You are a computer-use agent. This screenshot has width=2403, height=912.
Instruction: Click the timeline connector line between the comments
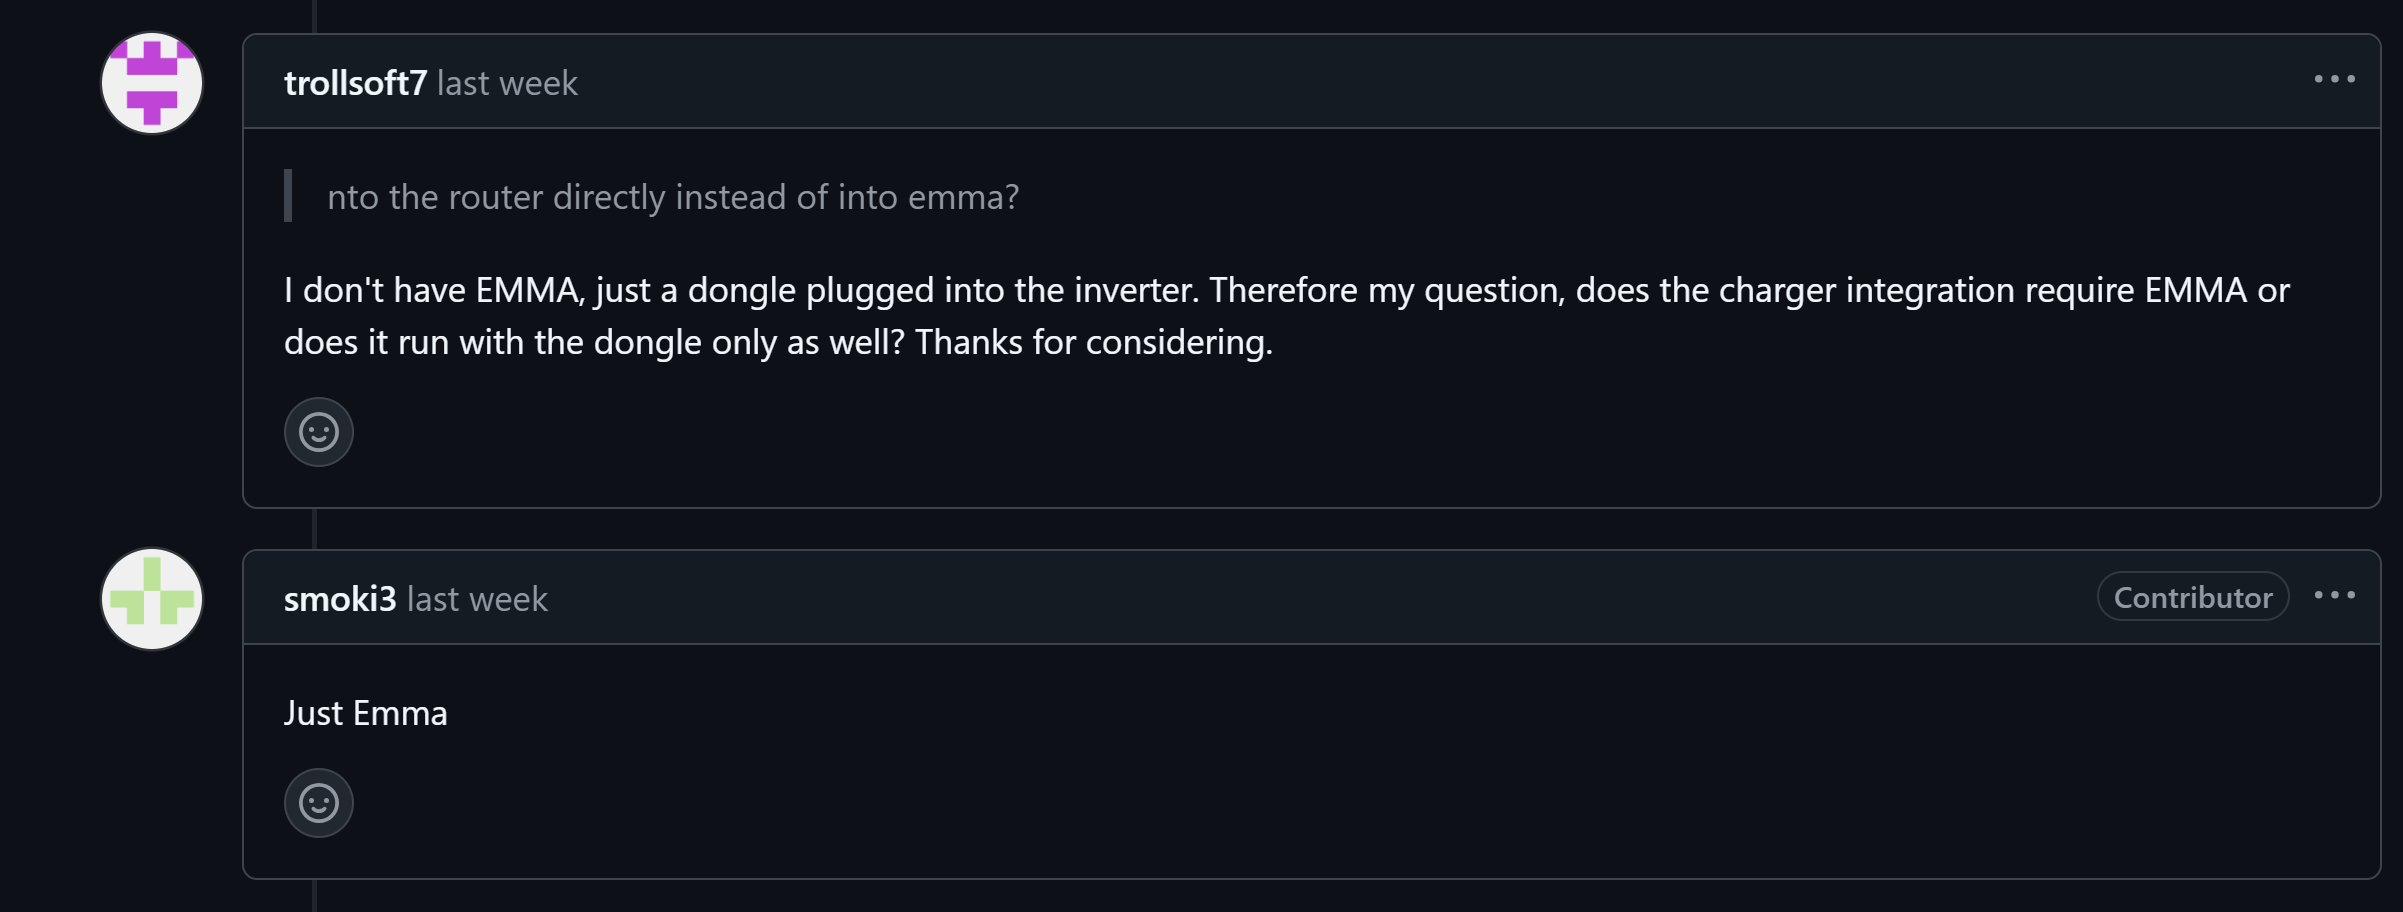coord(315,528)
